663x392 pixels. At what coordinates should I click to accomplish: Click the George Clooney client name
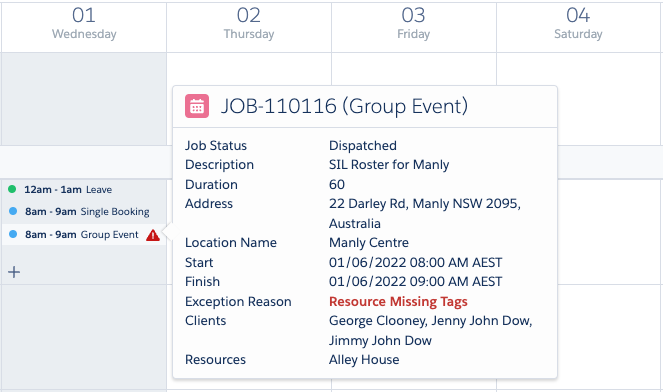click(378, 321)
